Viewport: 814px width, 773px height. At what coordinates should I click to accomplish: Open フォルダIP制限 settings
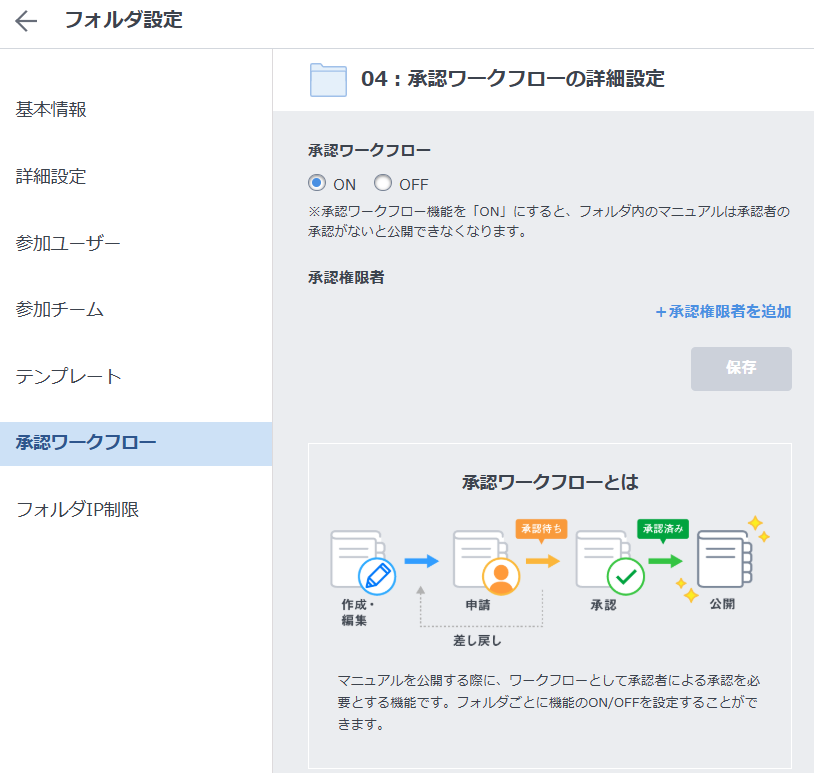tap(77, 510)
